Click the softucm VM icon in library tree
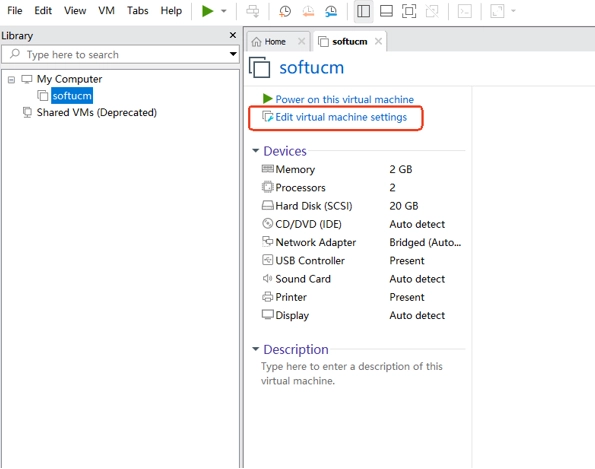Image resolution: width=595 pixels, height=469 pixels. [x=42, y=95]
